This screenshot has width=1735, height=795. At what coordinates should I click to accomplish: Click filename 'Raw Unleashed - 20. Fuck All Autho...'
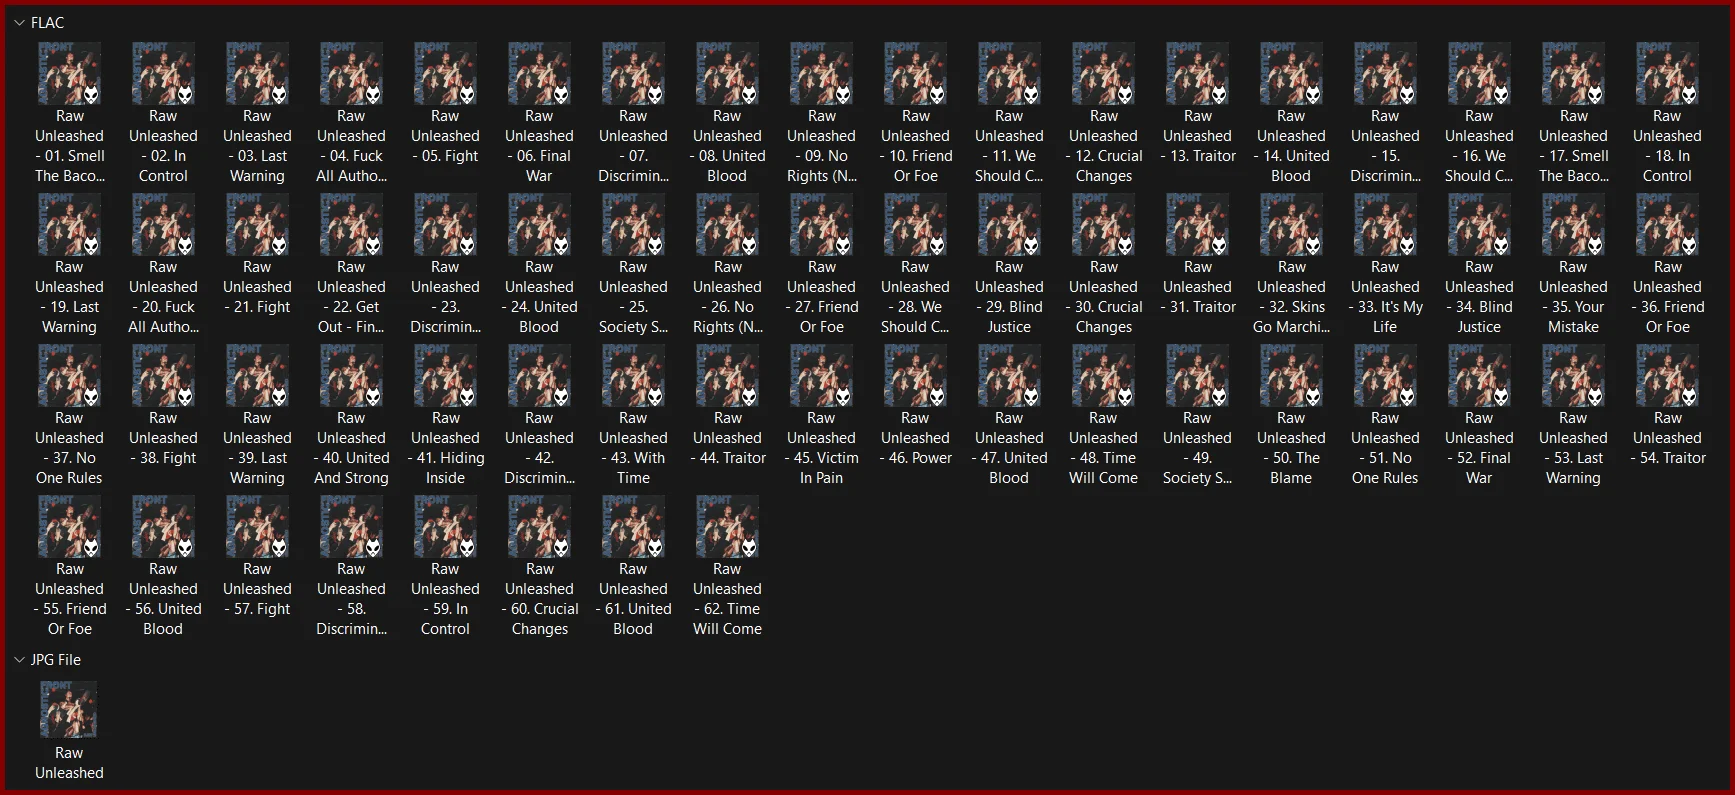(x=163, y=297)
